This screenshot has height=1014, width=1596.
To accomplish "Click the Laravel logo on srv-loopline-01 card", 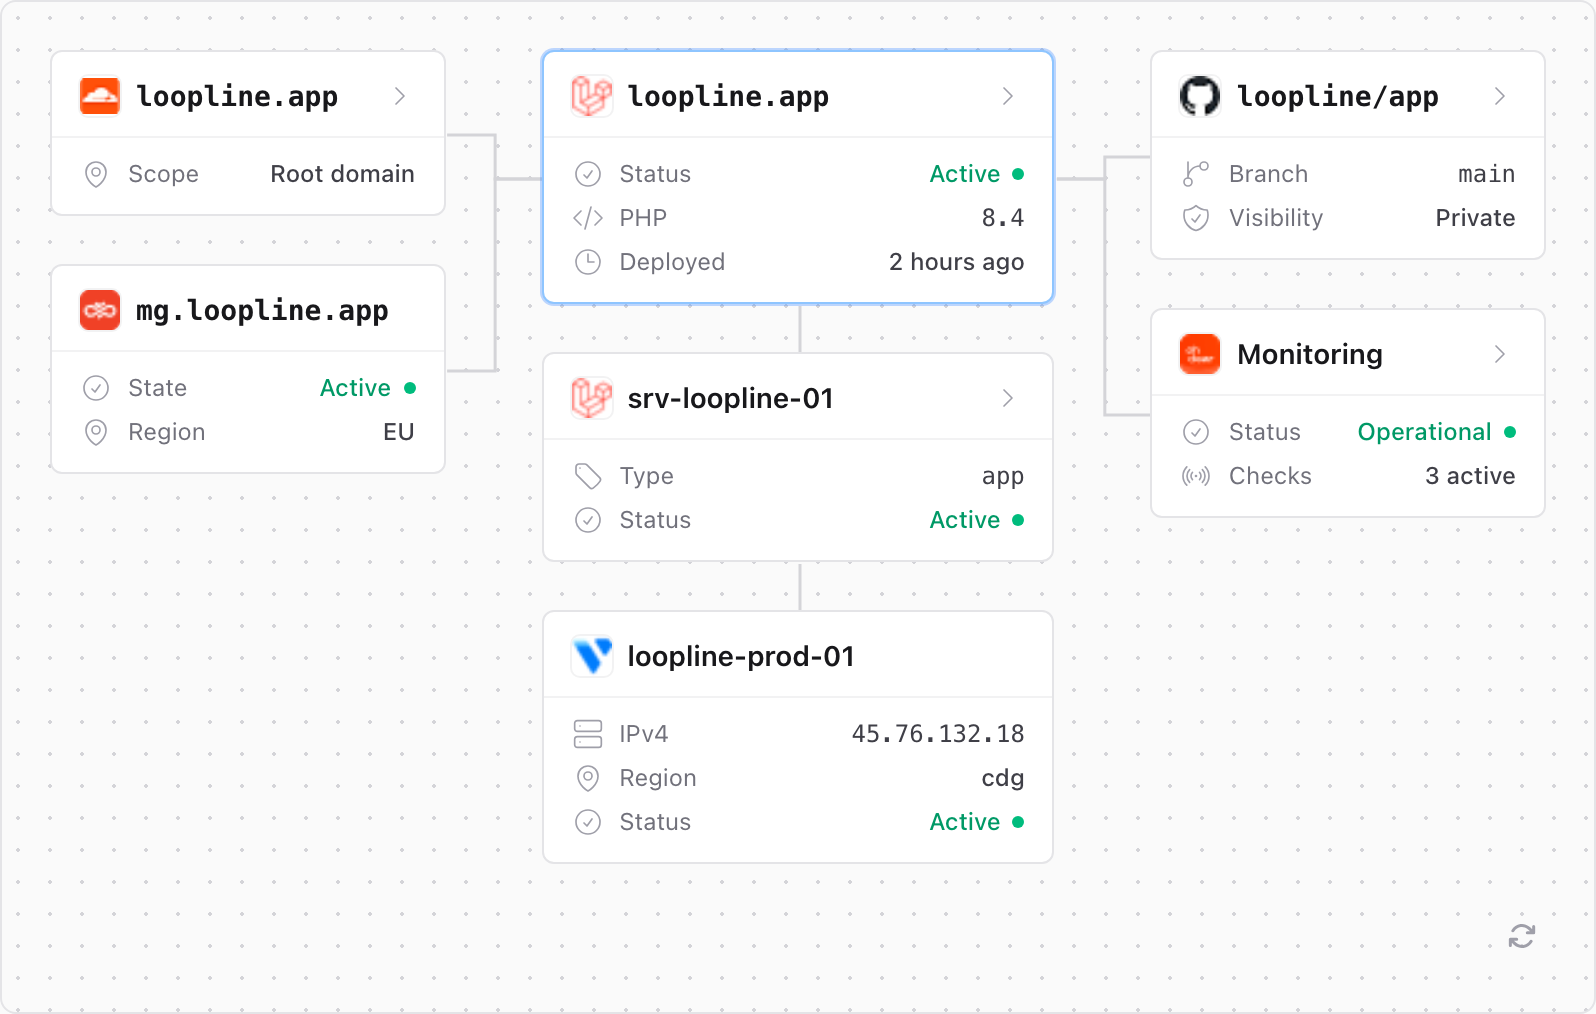I will [591, 398].
